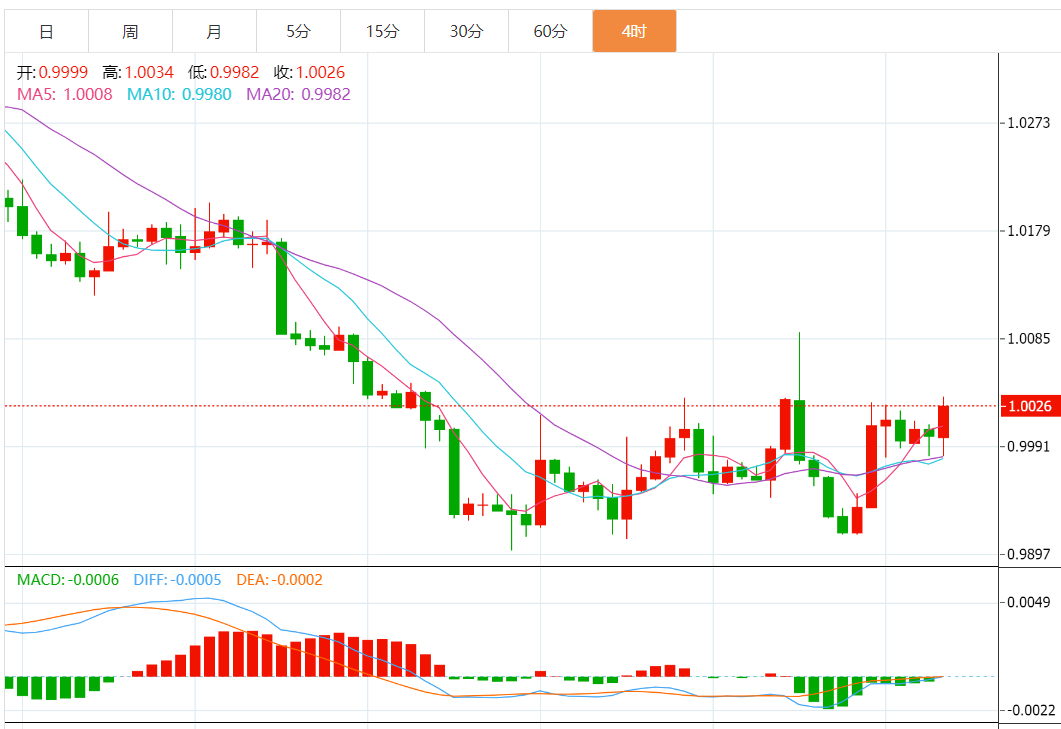The height and width of the screenshot is (729, 1061).
Task: Click the 低 low price value
Action: pos(234,73)
